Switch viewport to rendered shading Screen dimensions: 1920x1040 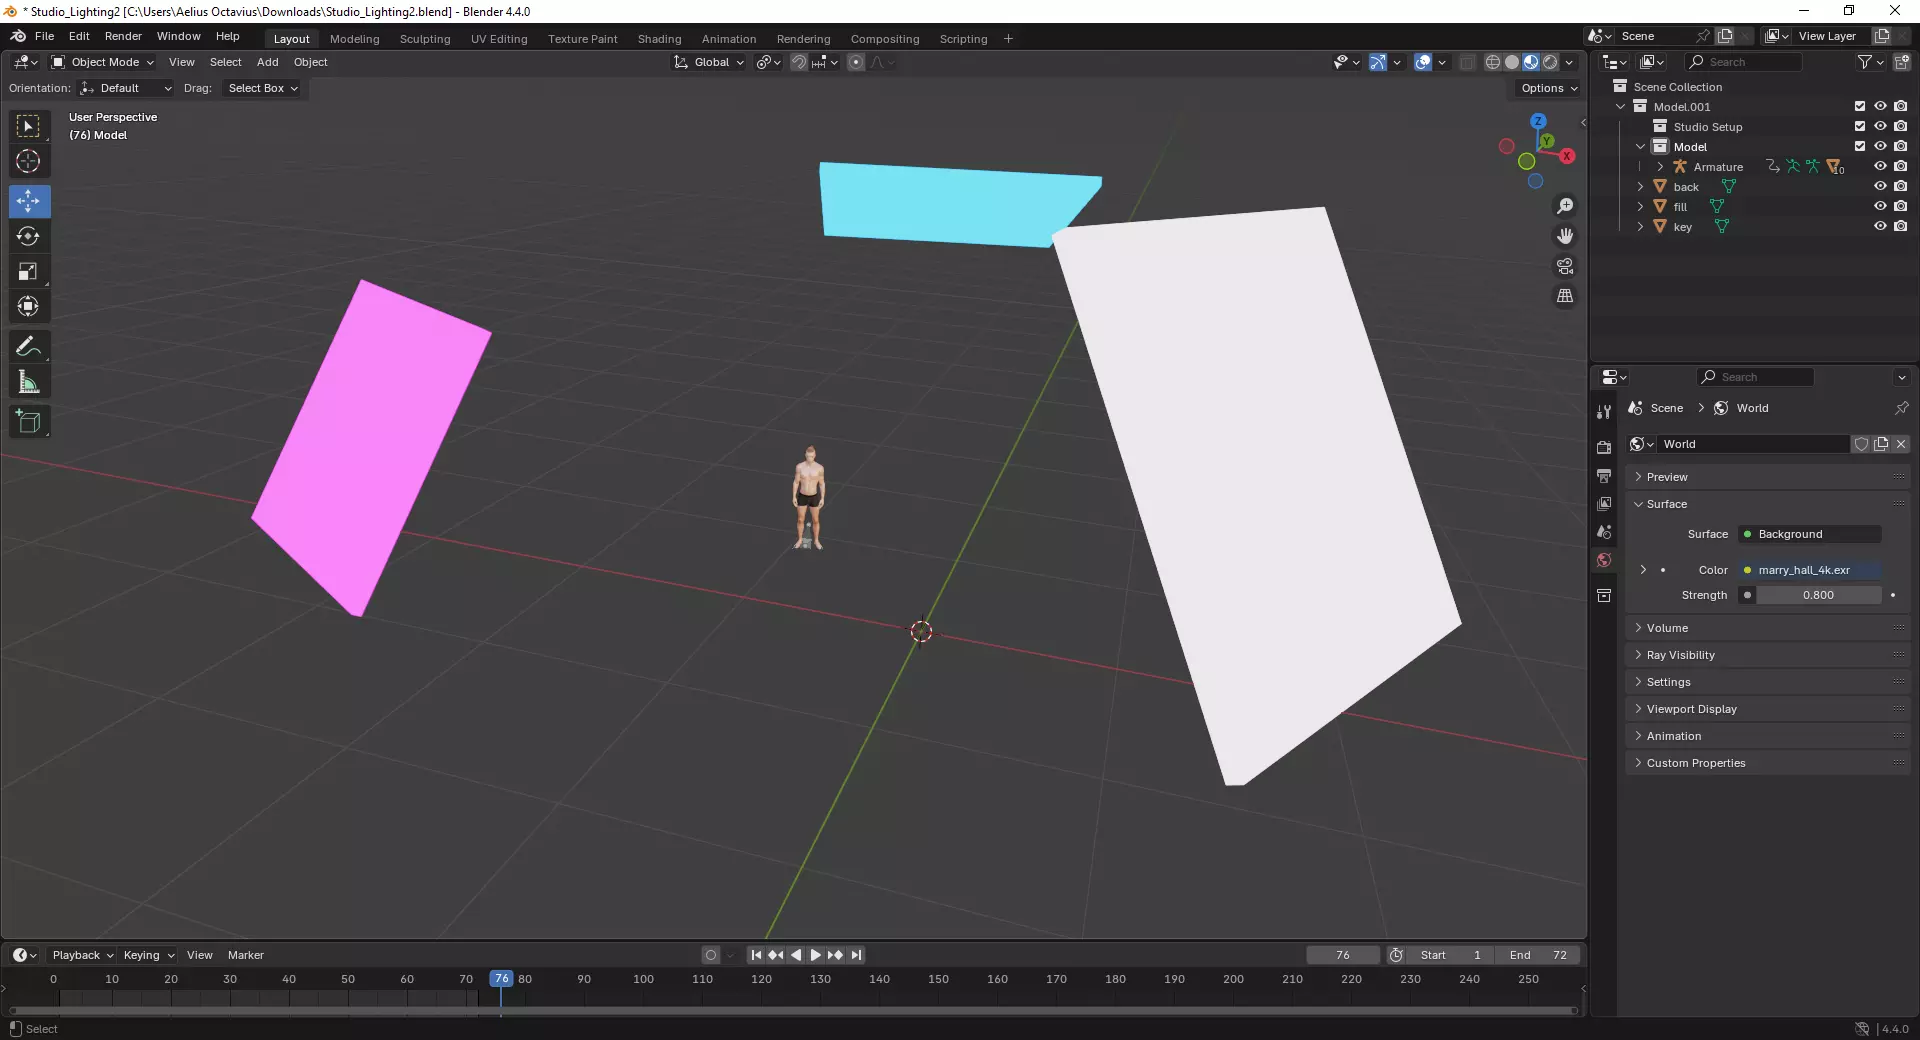point(1550,62)
